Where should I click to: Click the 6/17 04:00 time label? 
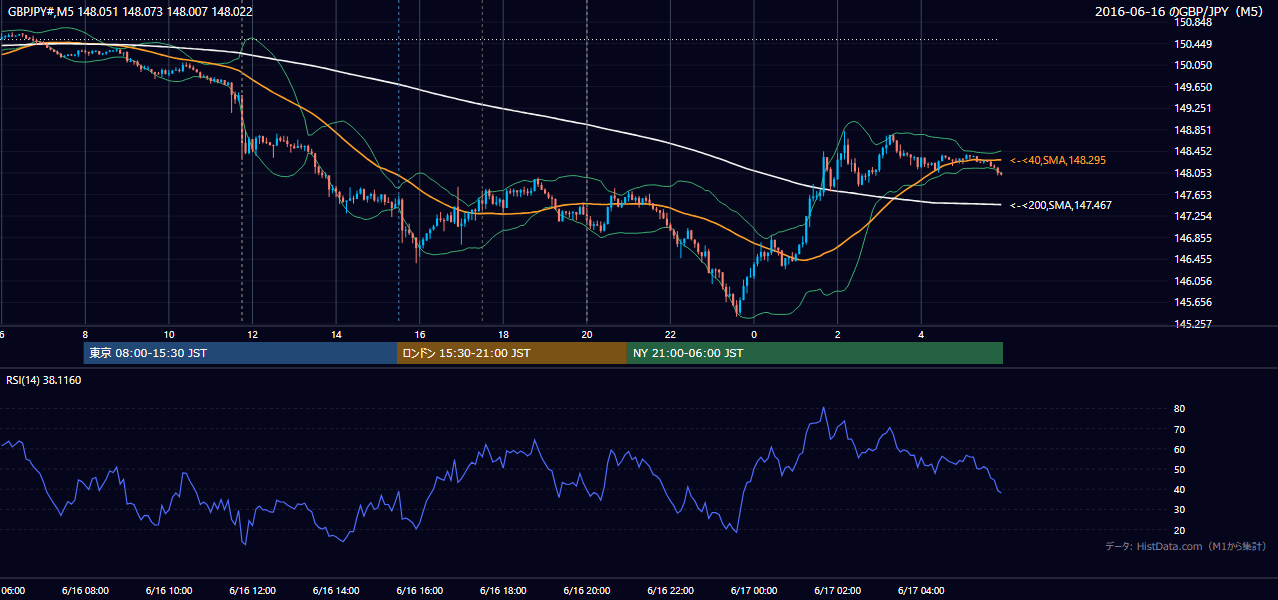pos(921,590)
